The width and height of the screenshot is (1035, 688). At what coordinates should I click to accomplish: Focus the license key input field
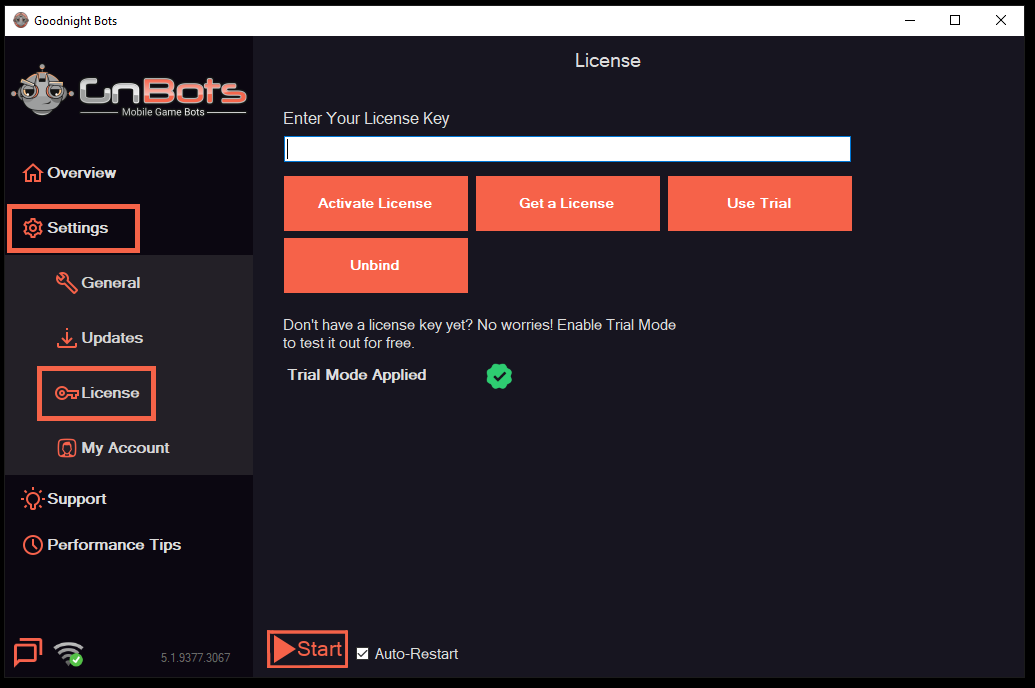tap(567, 149)
